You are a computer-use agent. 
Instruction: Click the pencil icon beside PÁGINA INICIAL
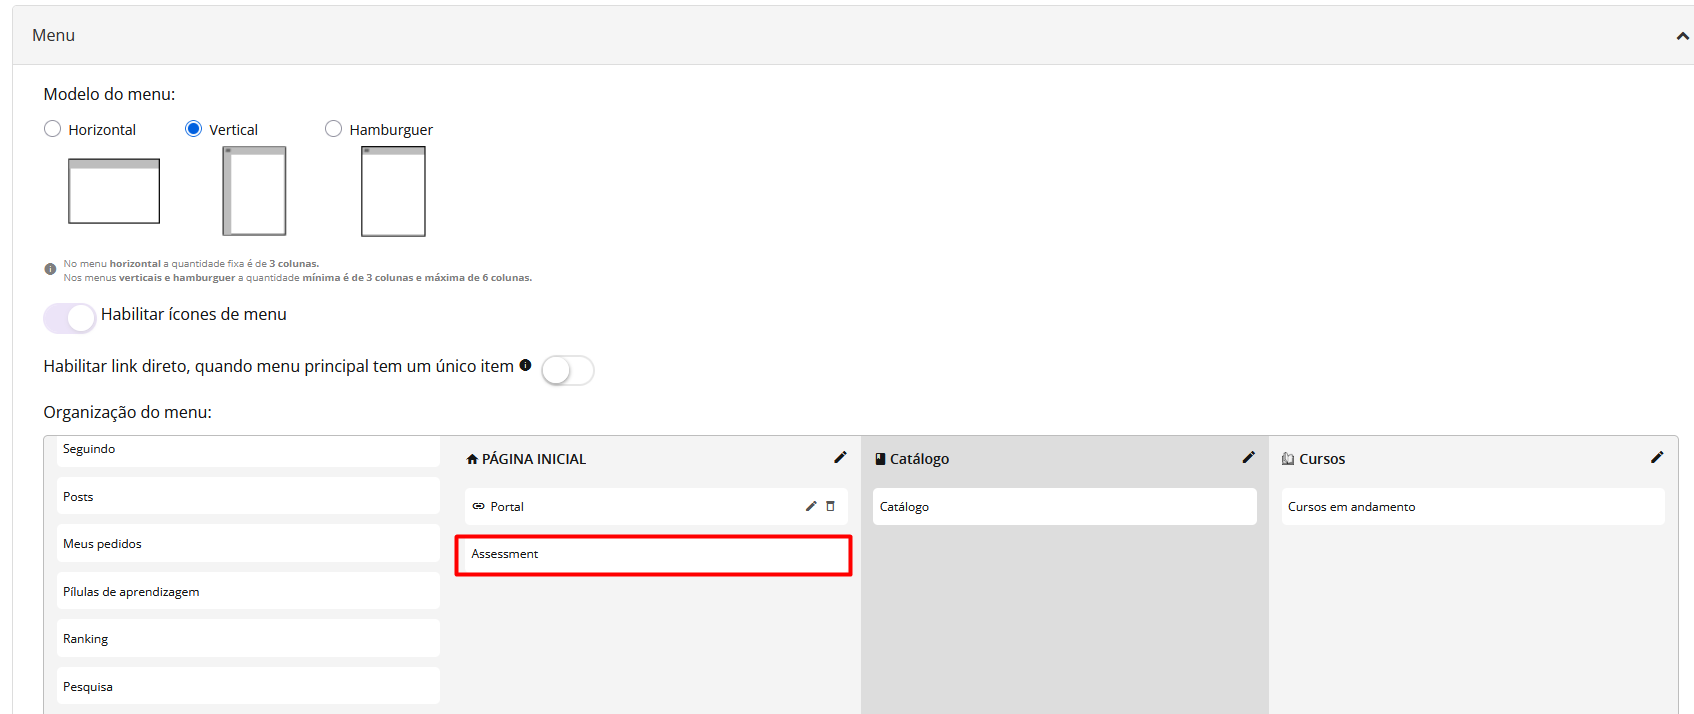840,457
